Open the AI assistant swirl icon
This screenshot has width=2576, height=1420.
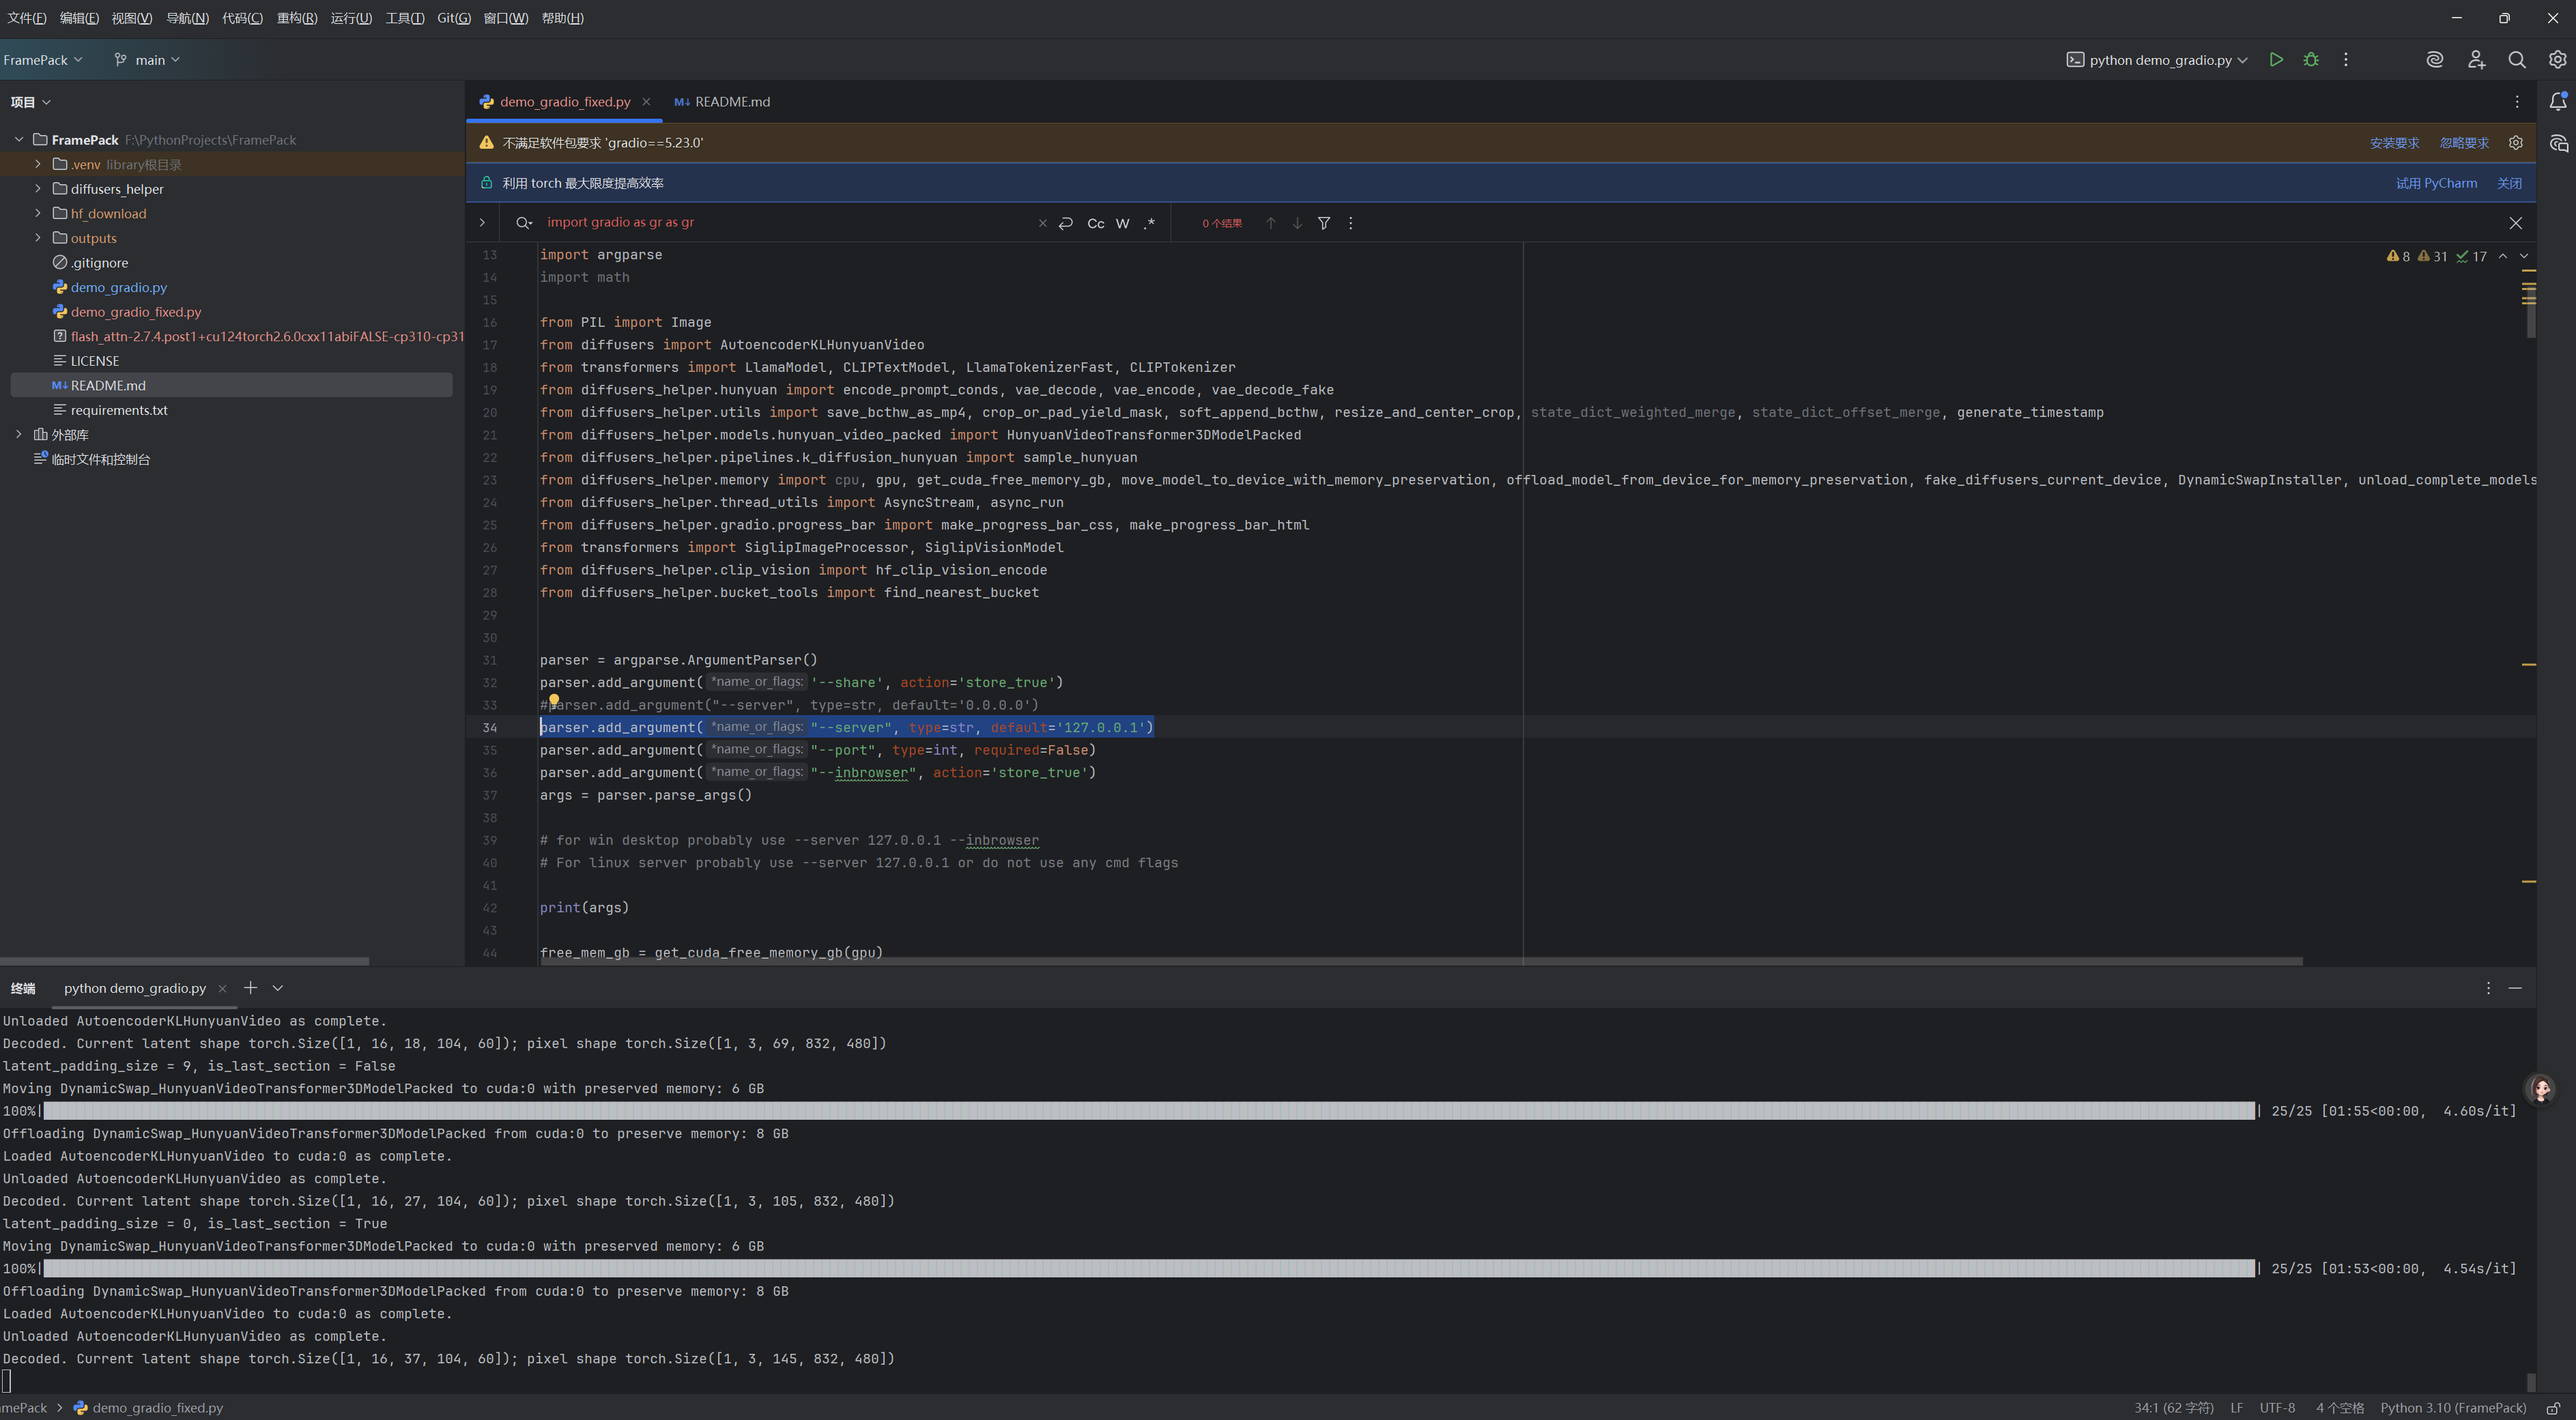pos(2435,60)
